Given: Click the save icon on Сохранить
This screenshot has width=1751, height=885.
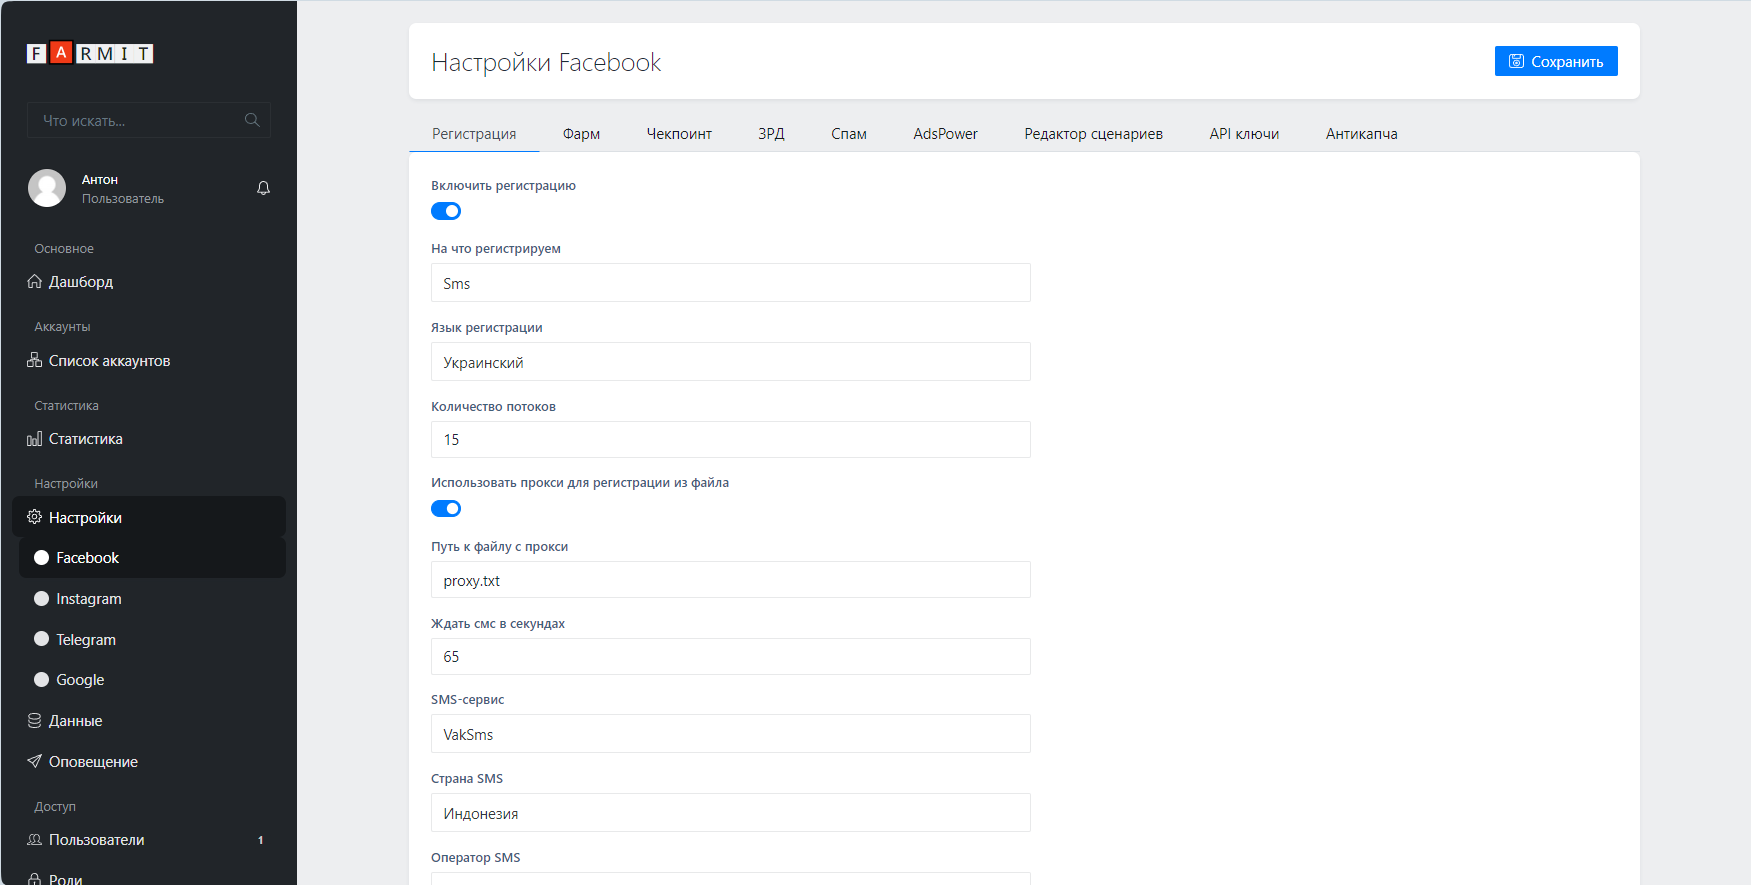Looking at the screenshot, I should 1516,61.
